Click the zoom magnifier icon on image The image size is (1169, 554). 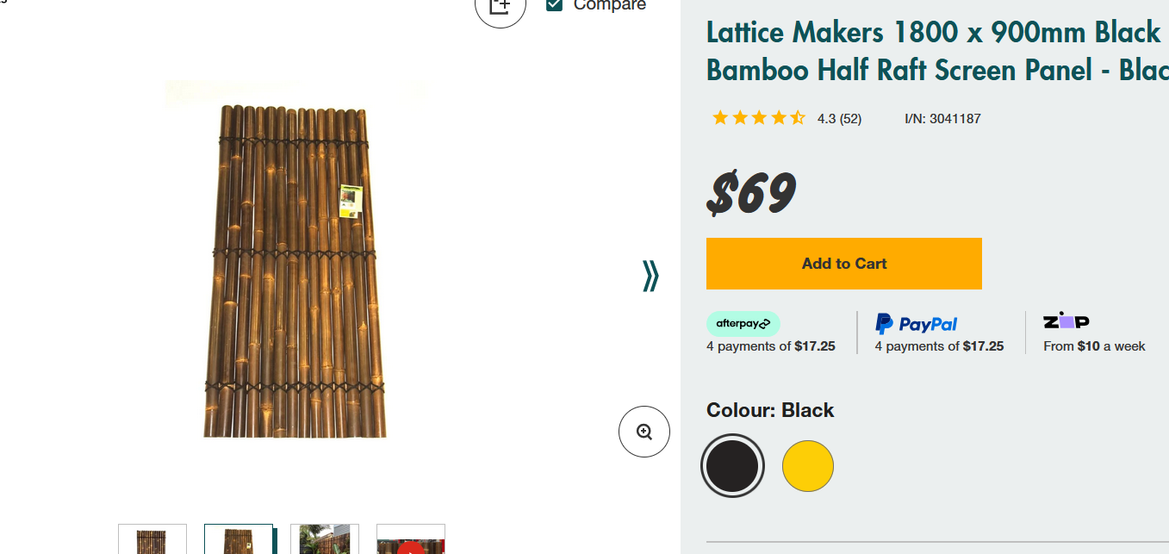644,432
